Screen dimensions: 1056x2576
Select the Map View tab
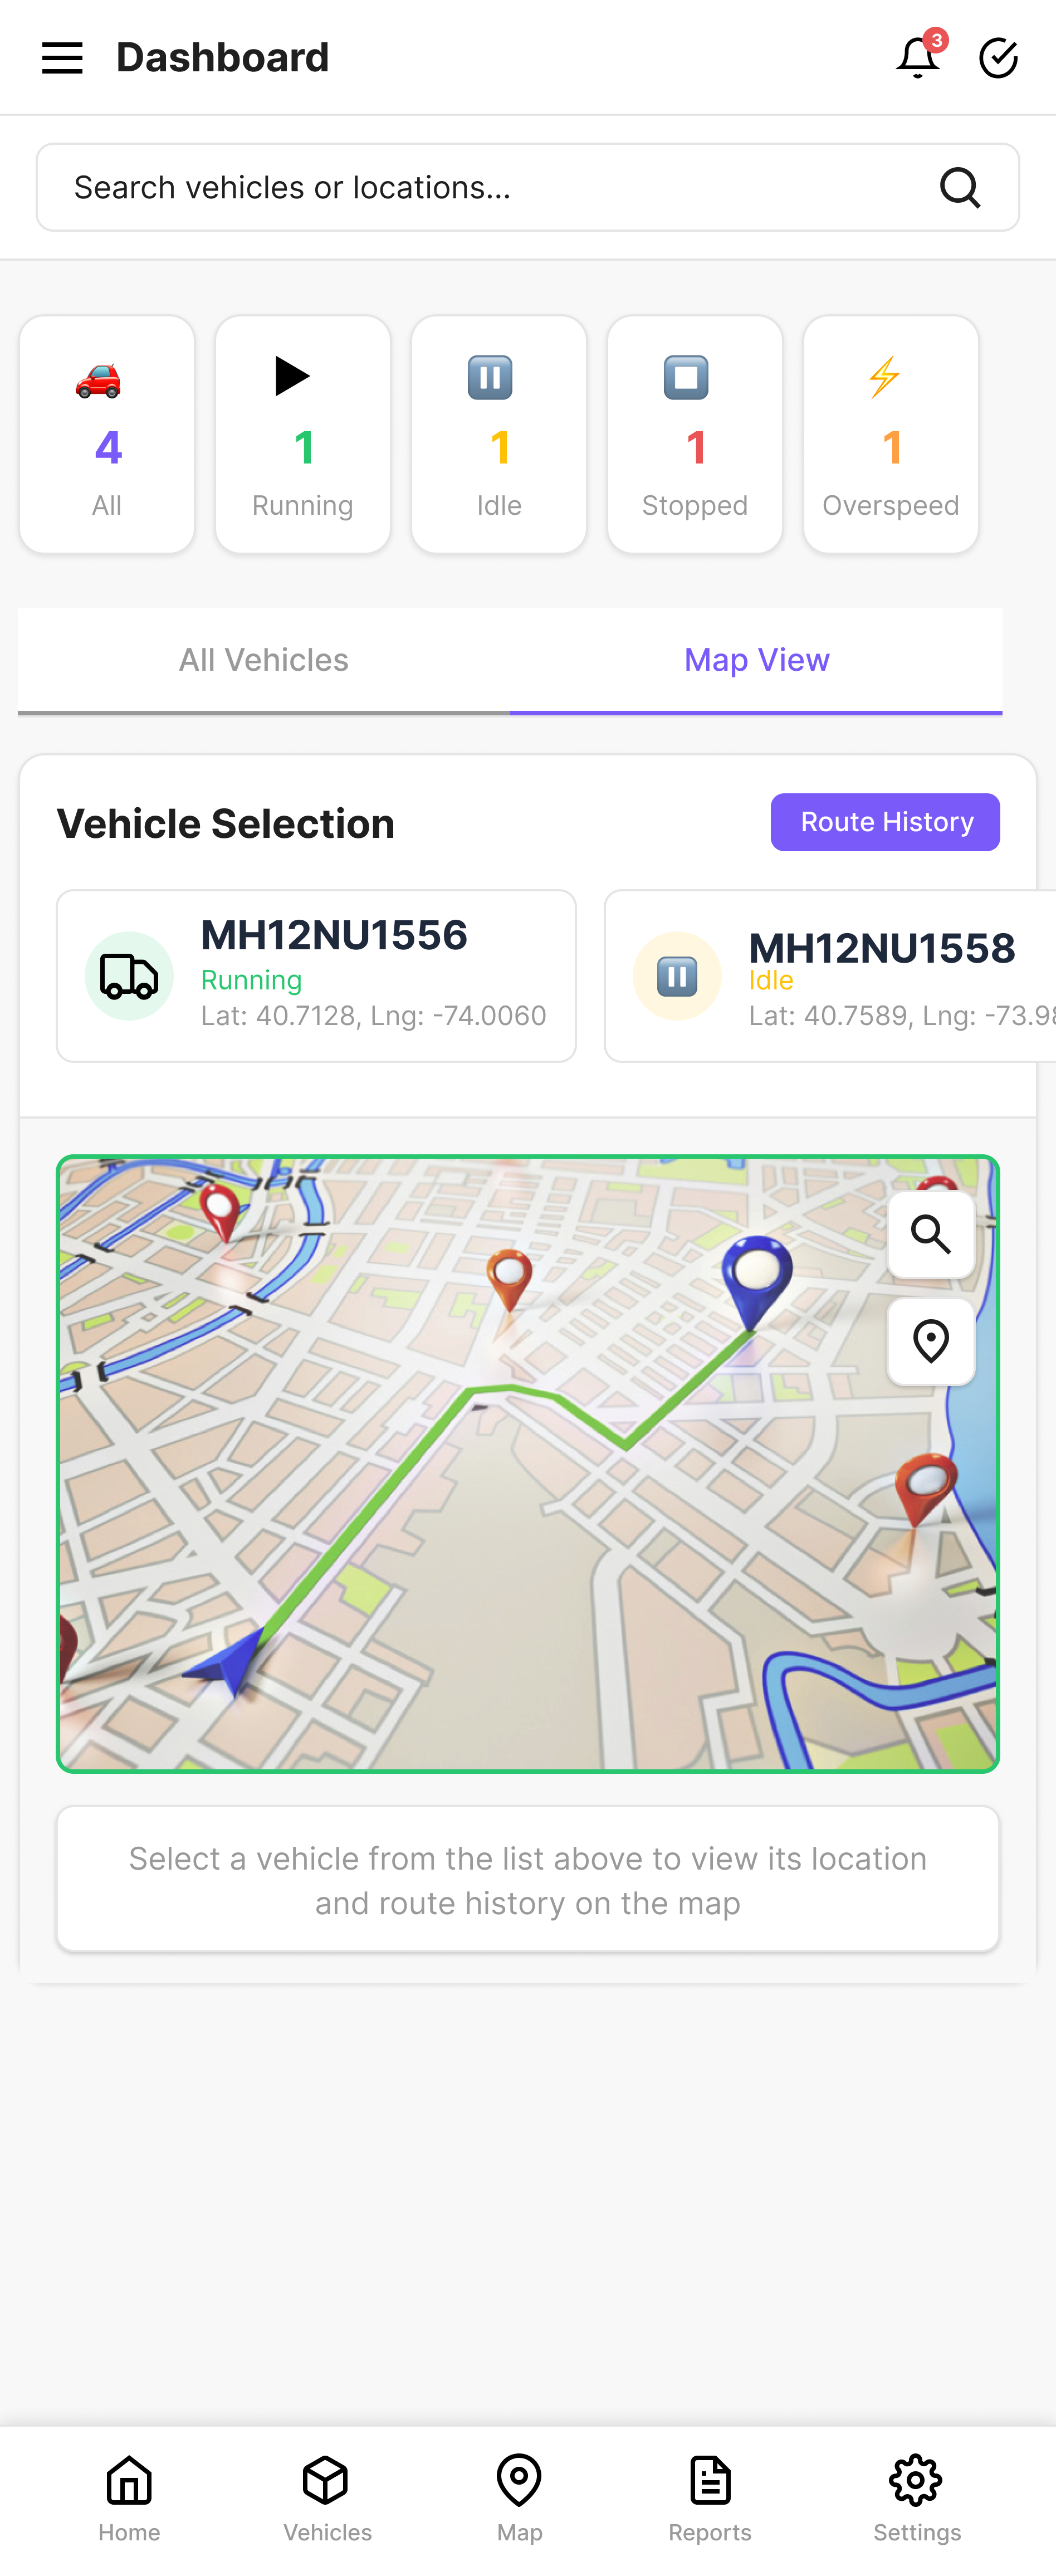click(756, 659)
